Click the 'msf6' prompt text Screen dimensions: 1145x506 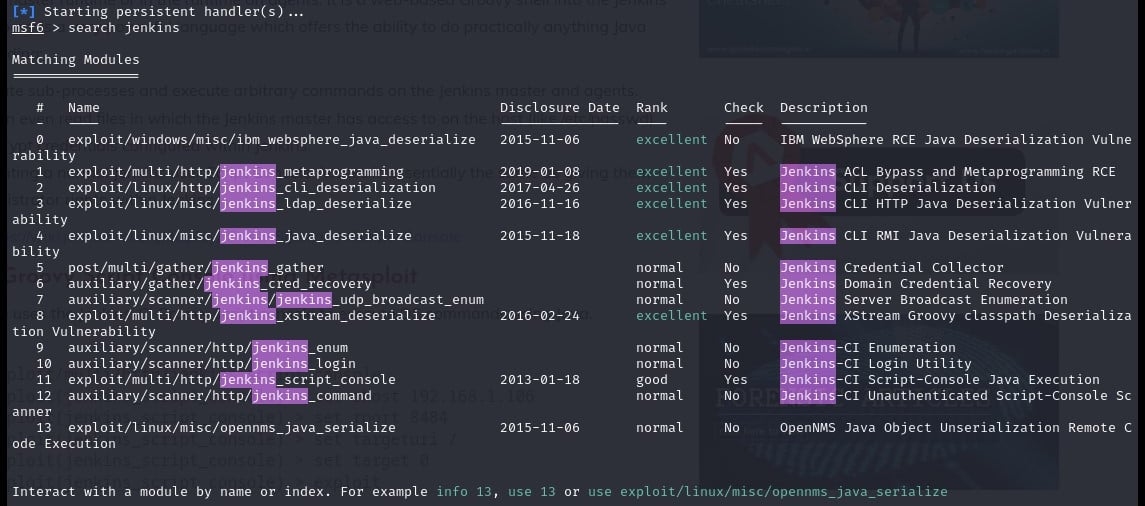point(28,28)
